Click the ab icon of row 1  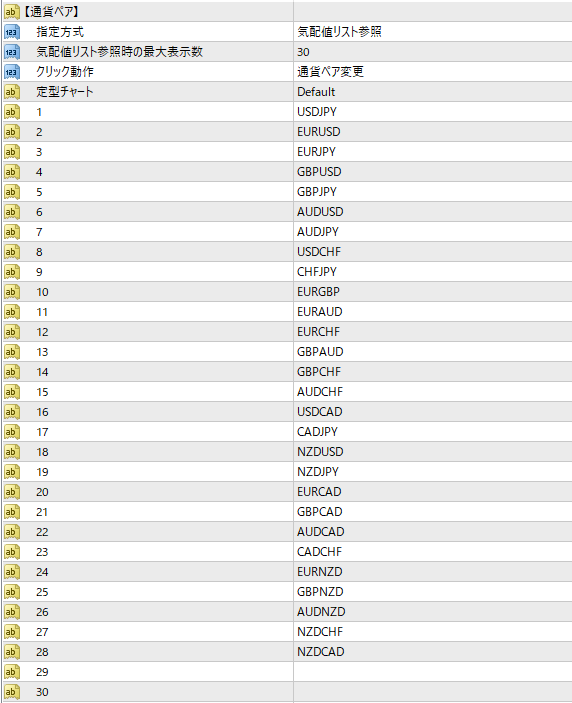point(12,112)
